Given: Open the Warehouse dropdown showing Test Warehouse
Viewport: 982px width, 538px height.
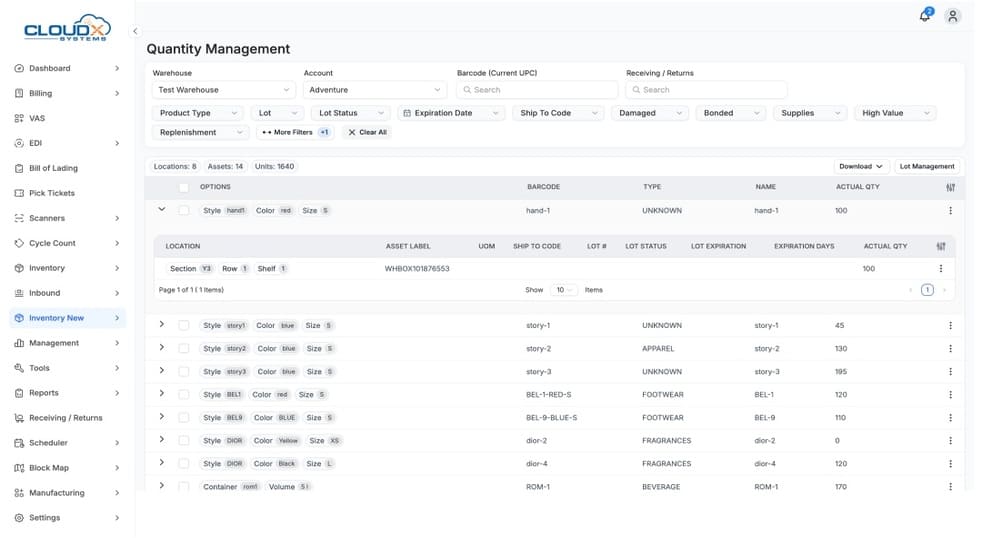Looking at the screenshot, I should 223,90.
